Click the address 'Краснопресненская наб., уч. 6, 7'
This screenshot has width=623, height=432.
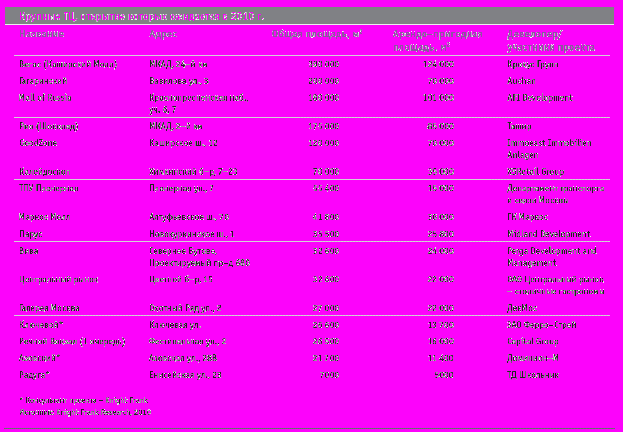click(200, 104)
